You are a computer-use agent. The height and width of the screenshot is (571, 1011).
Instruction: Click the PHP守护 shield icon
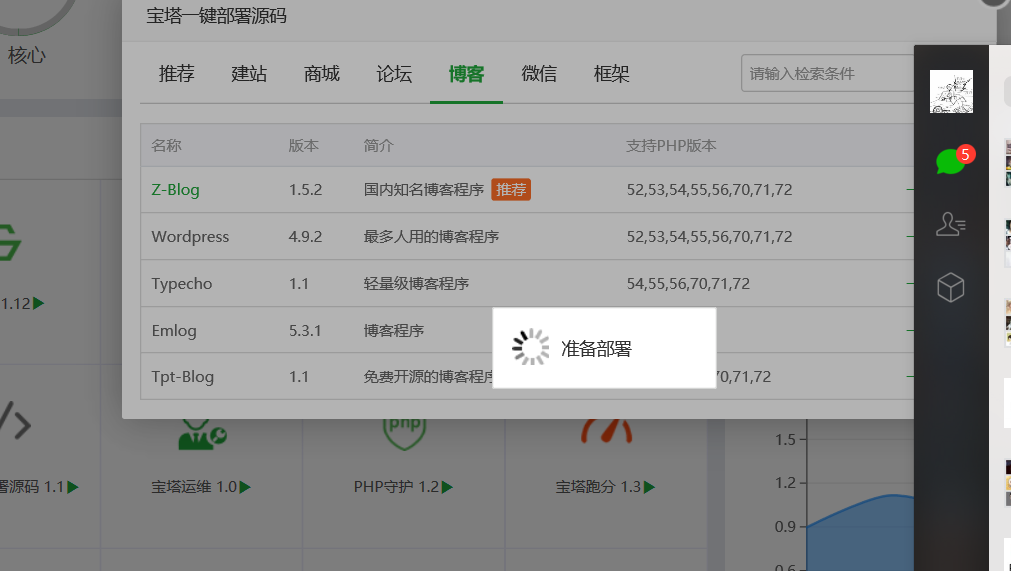(x=404, y=434)
